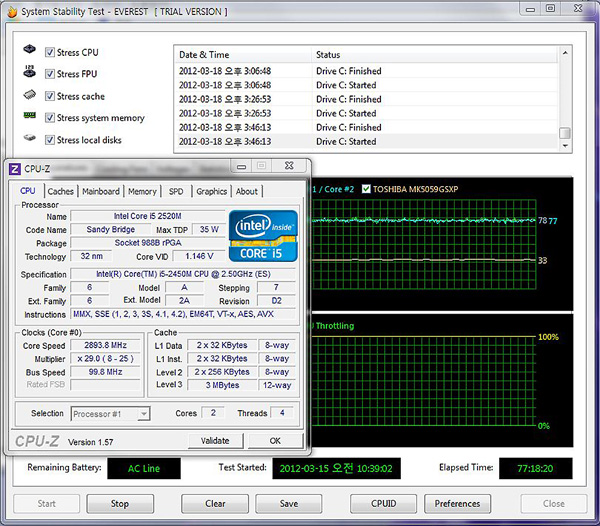600x526 pixels.
Task: Click the CPU-Z purple Z logo icon
Action: 15,169
